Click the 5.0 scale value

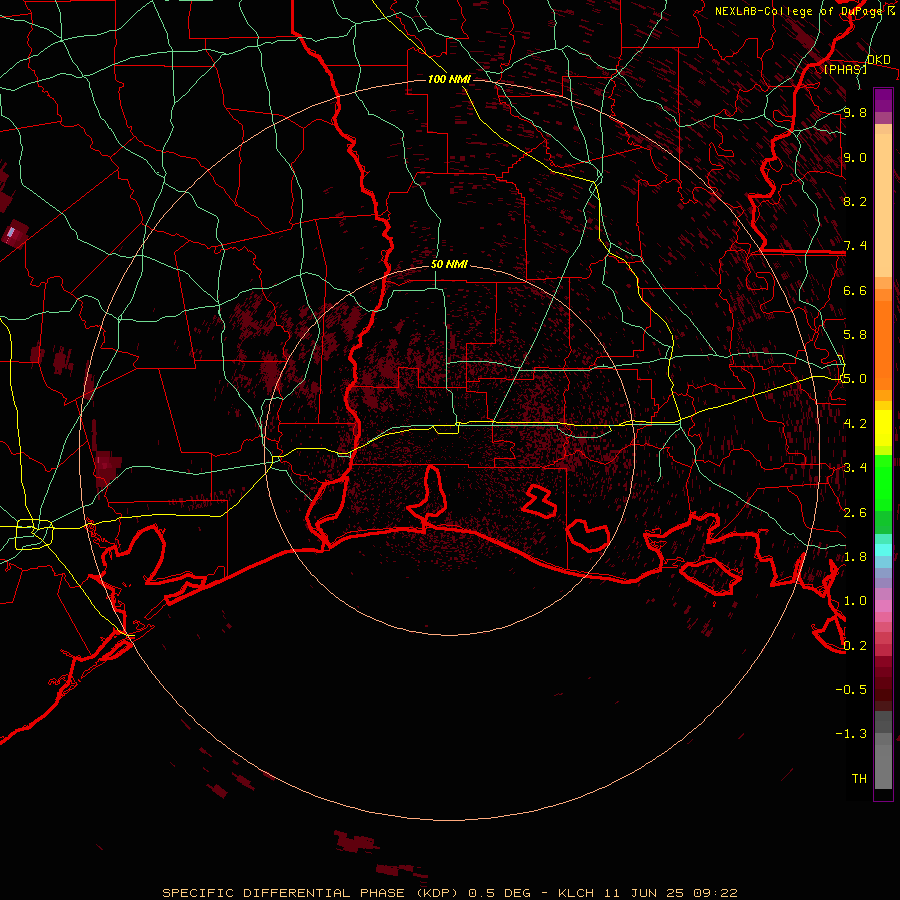(x=855, y=379)
